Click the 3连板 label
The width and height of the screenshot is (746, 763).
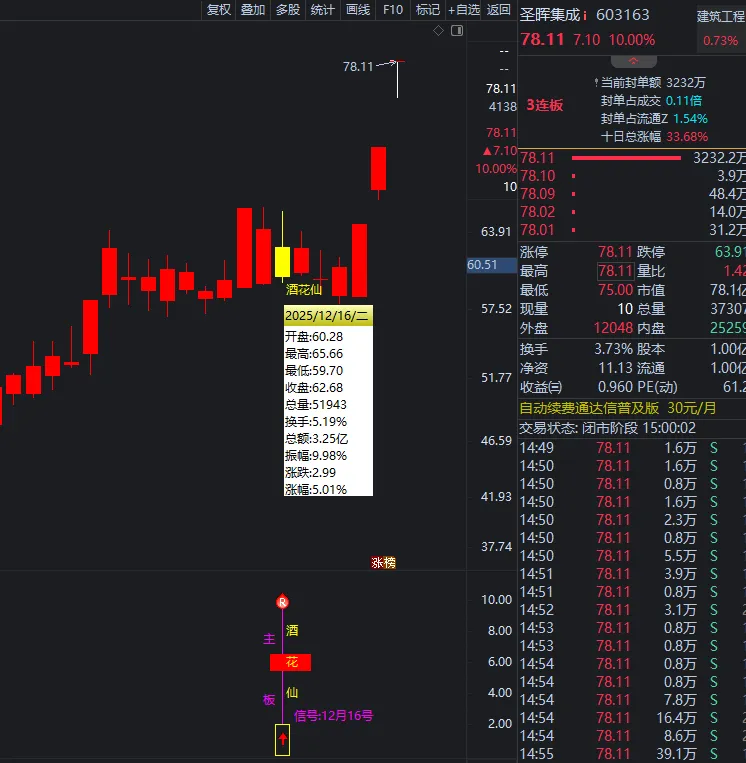pos(545,105)
